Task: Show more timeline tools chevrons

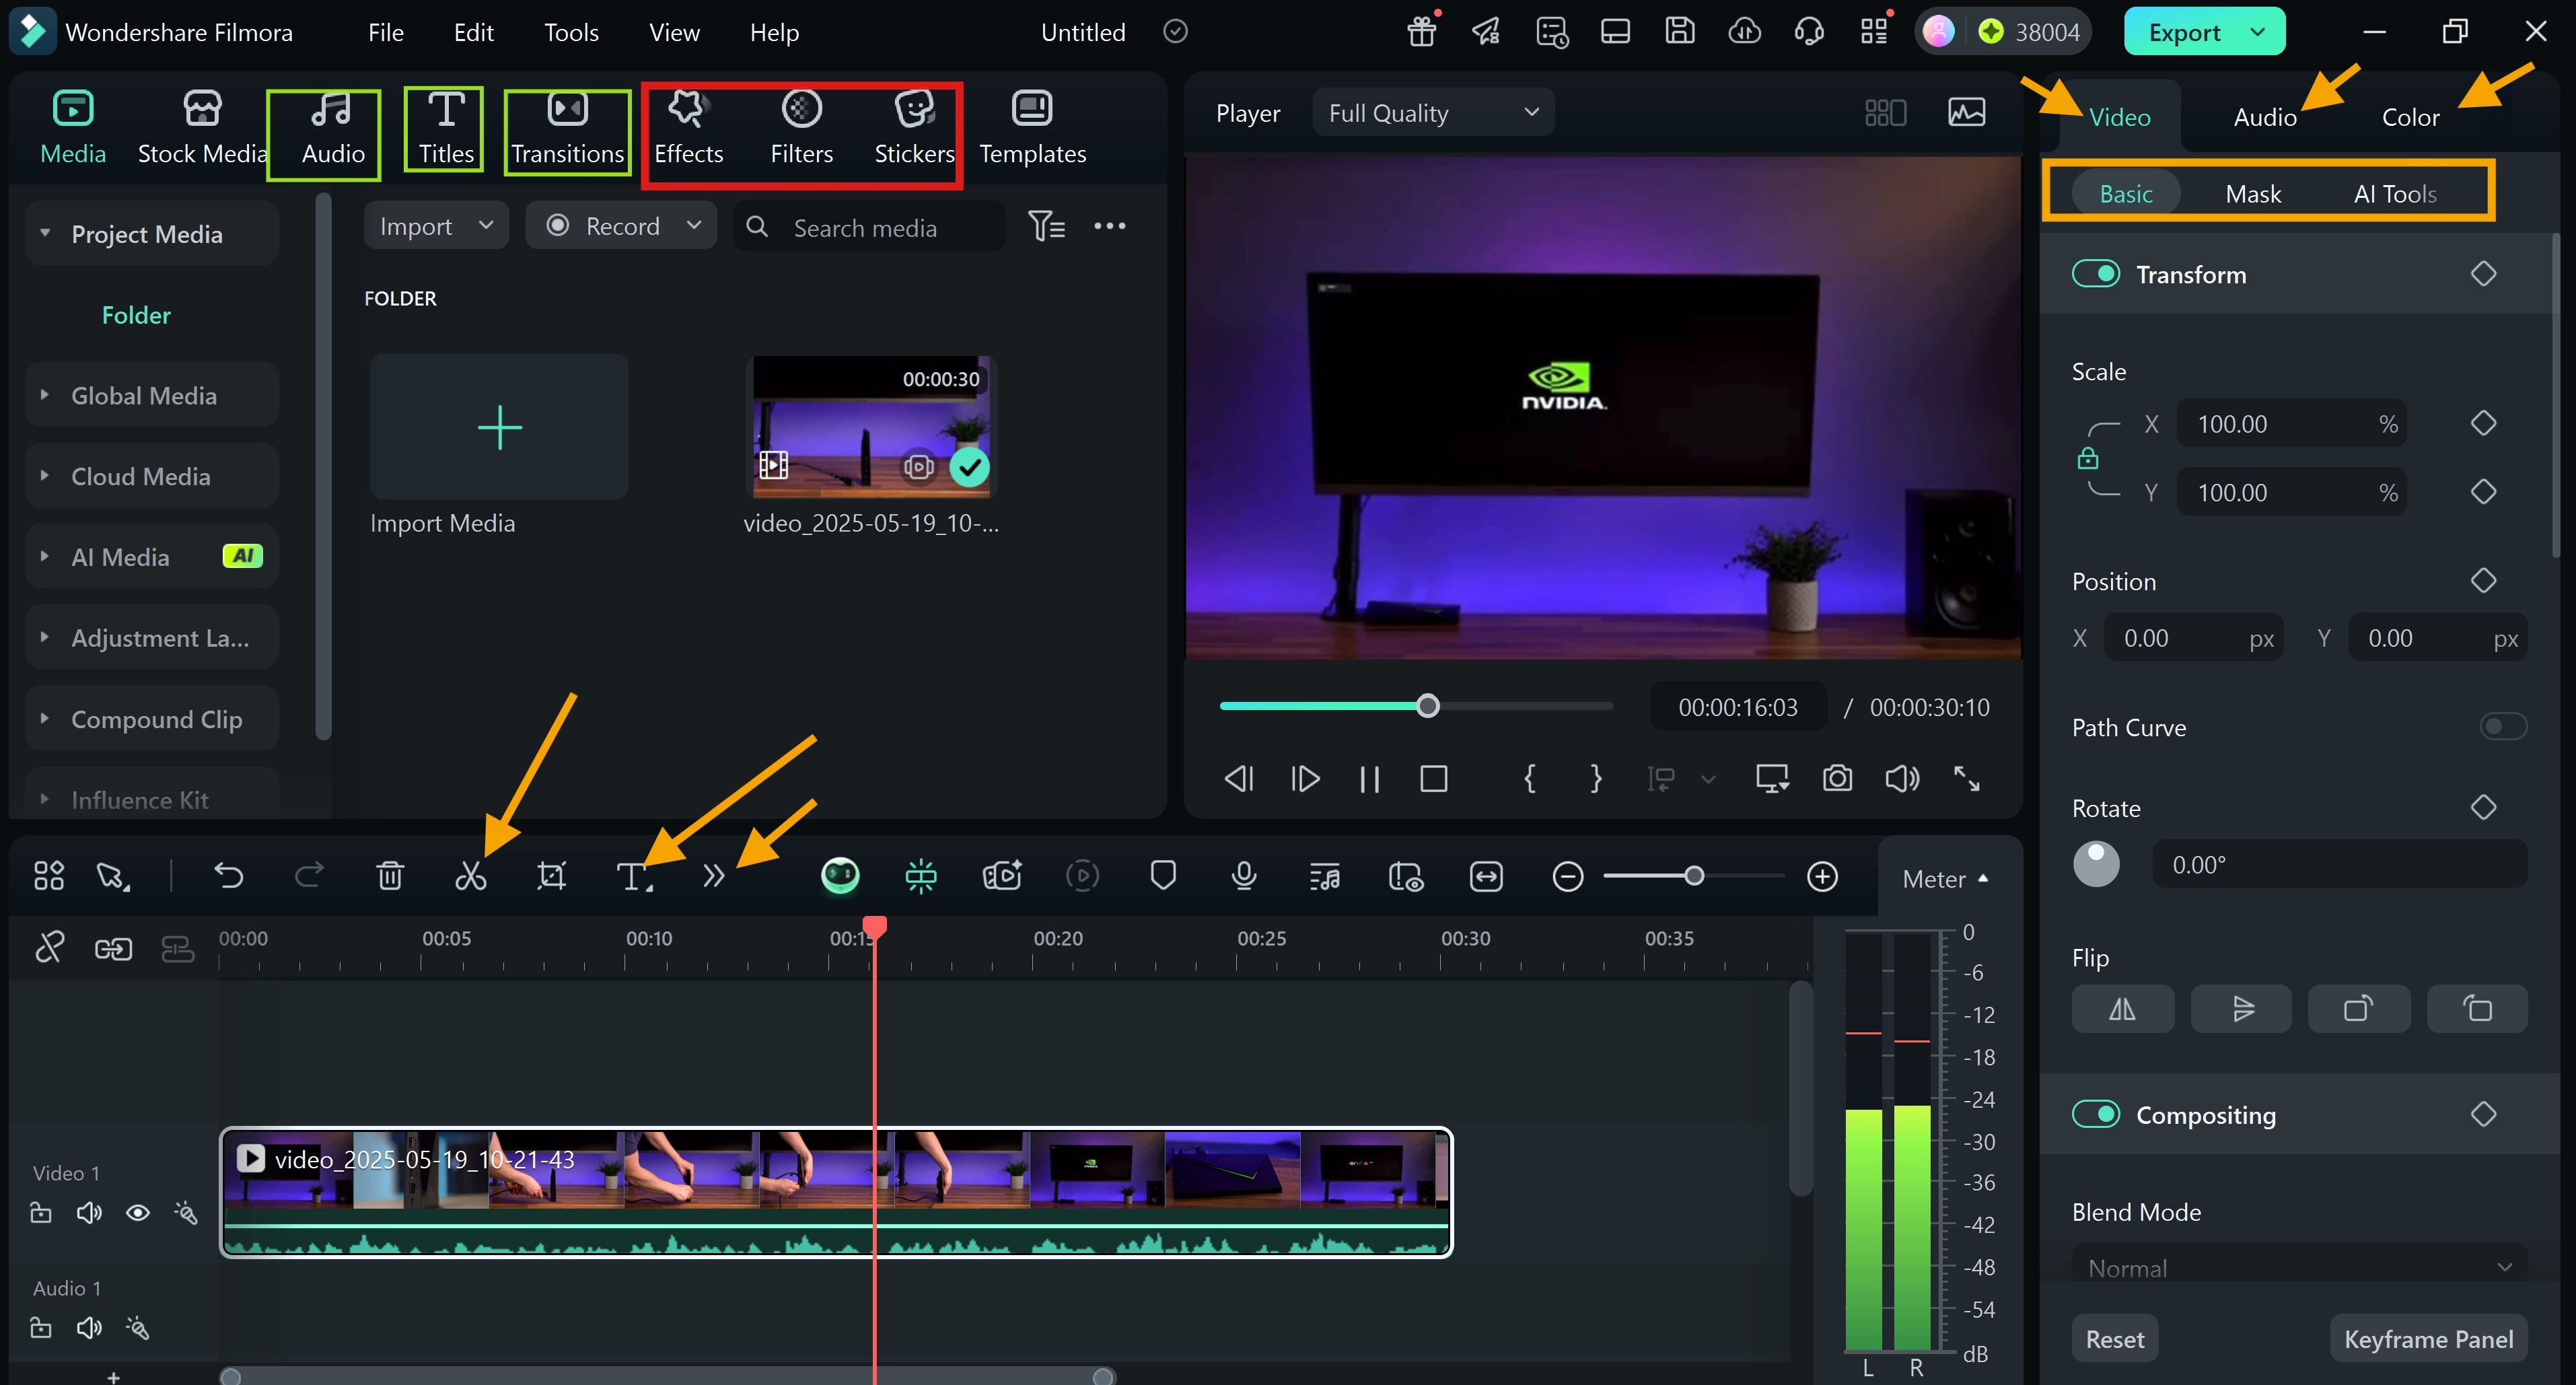Action: pos(713,877)
